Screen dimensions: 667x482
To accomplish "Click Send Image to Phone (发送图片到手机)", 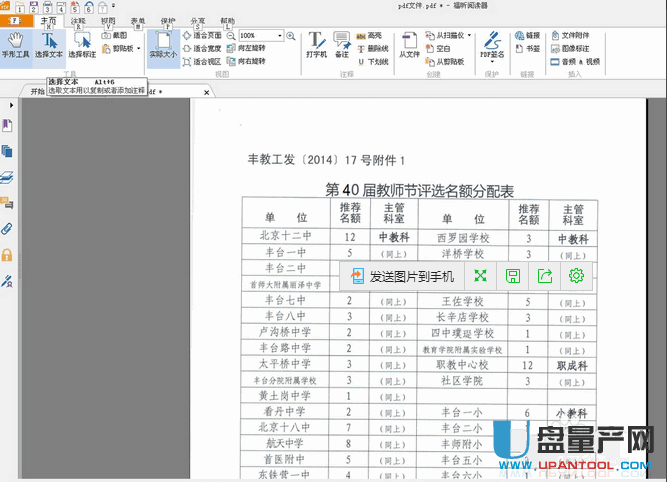I will click(401, 277).
